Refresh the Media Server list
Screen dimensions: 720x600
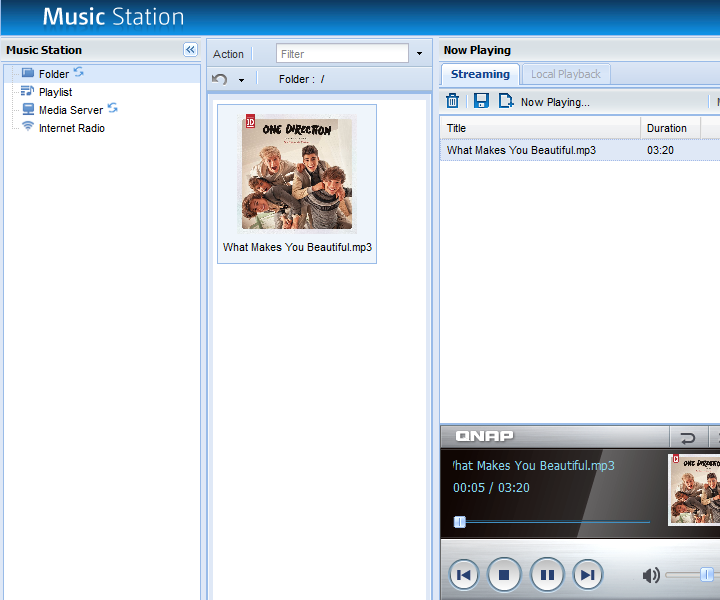(x=113, y=109)
